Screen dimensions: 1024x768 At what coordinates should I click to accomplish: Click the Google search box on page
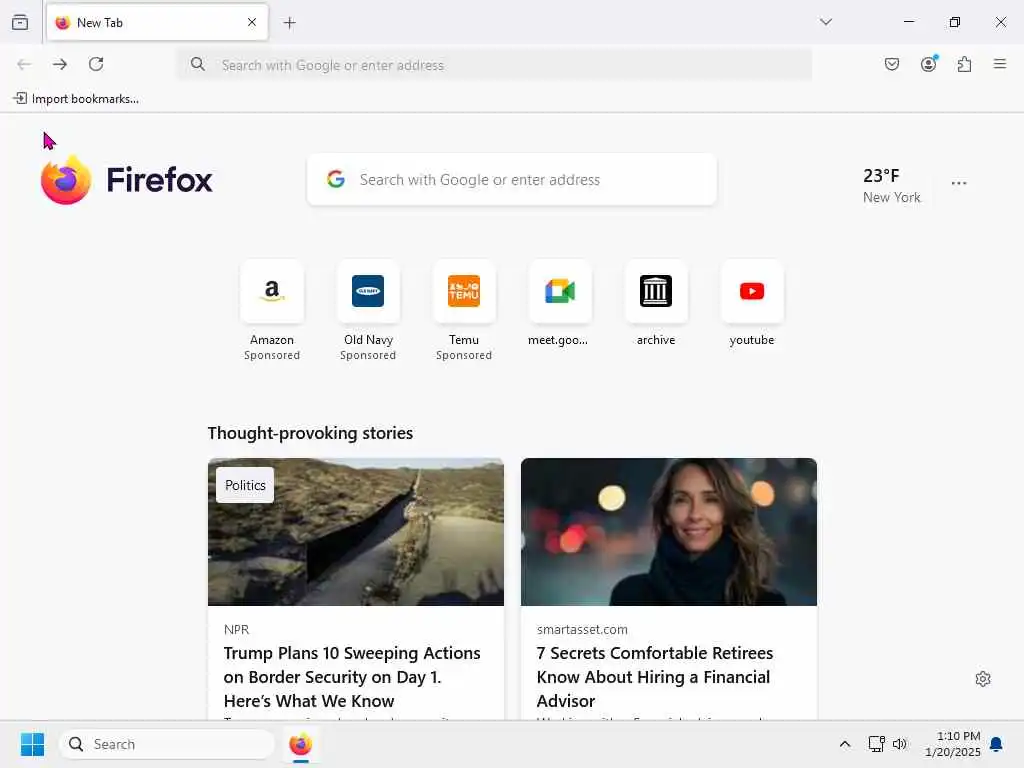coord(512,180)
